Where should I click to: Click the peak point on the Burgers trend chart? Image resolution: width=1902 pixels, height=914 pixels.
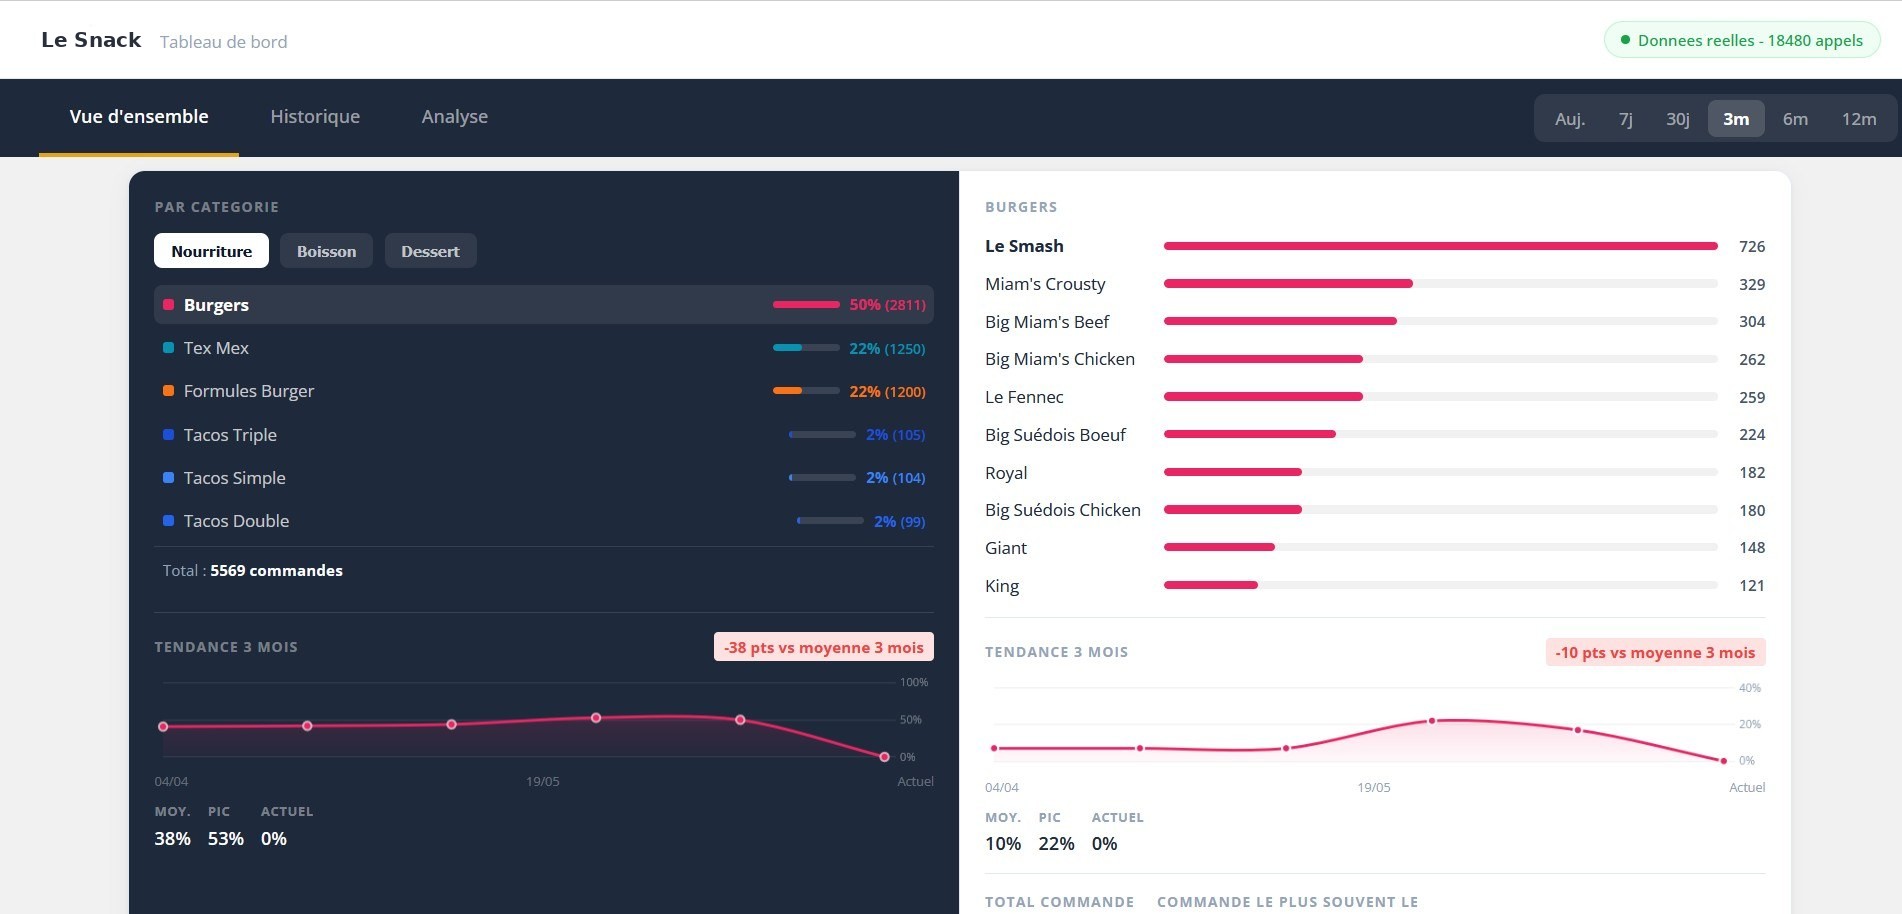tap(1432, 721)
